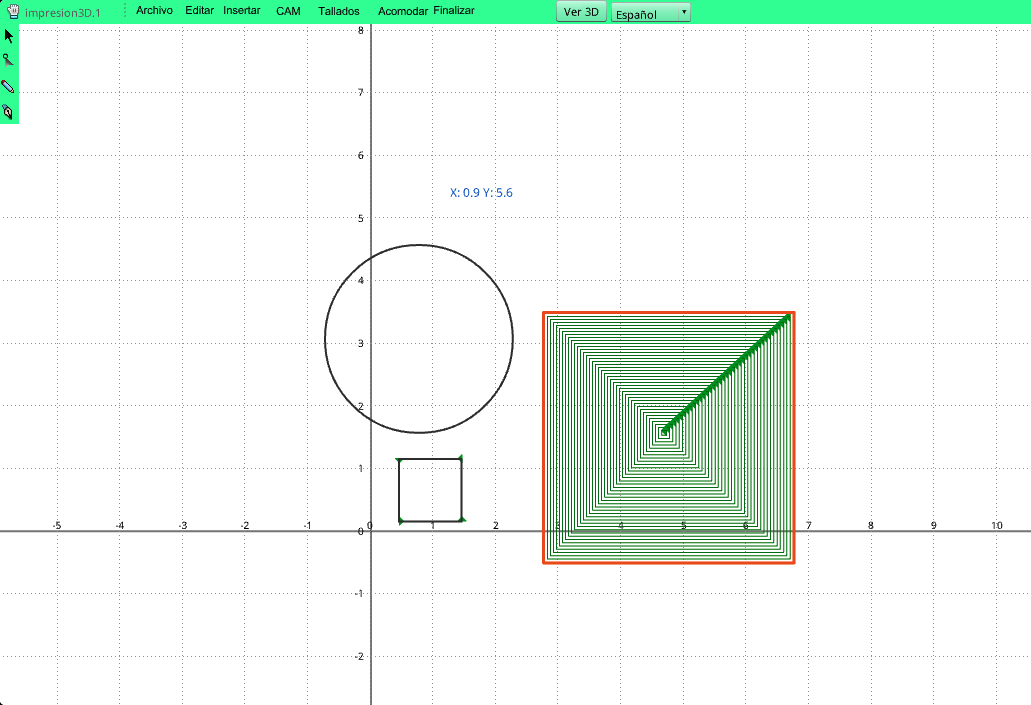The width and height of the screenshot is (1031, 705).
Task: Select the arrow pointer tool
Action: point(9,36)
